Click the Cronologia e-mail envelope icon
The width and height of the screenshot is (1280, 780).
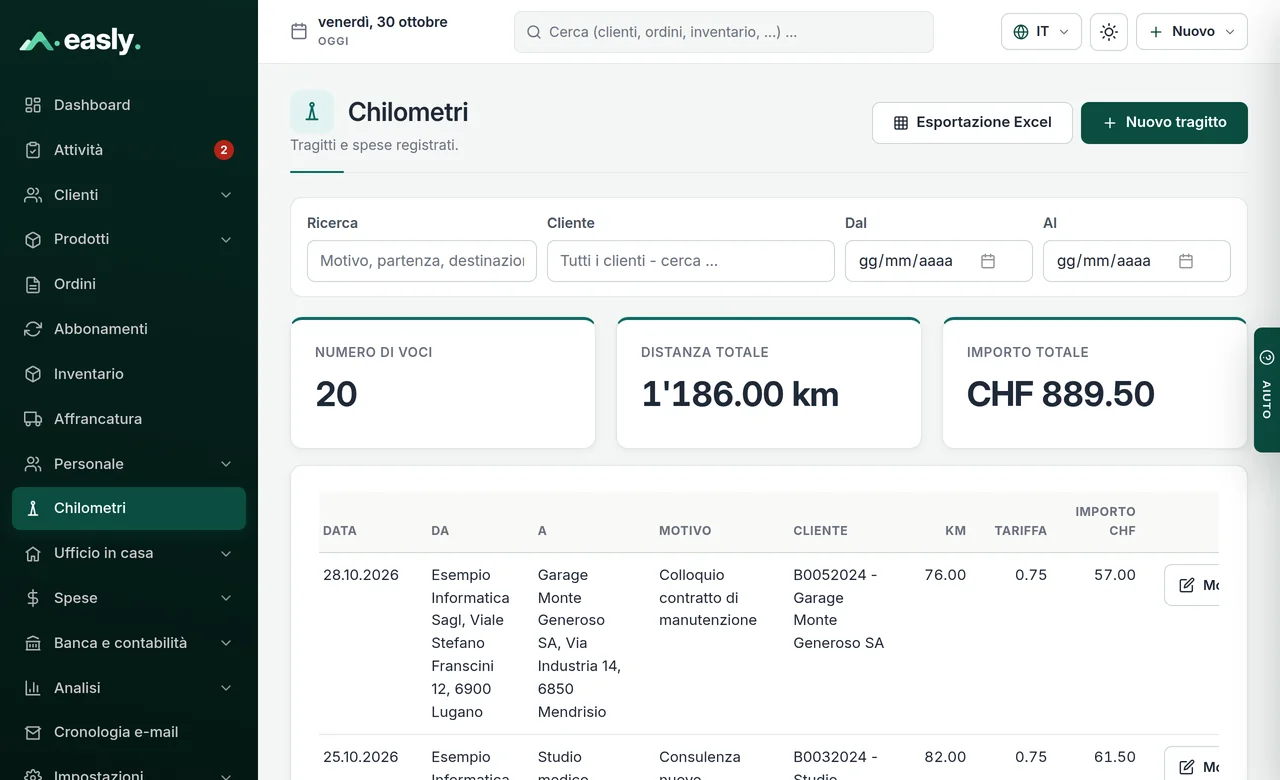pyautogui.click(x=33, y=732)
